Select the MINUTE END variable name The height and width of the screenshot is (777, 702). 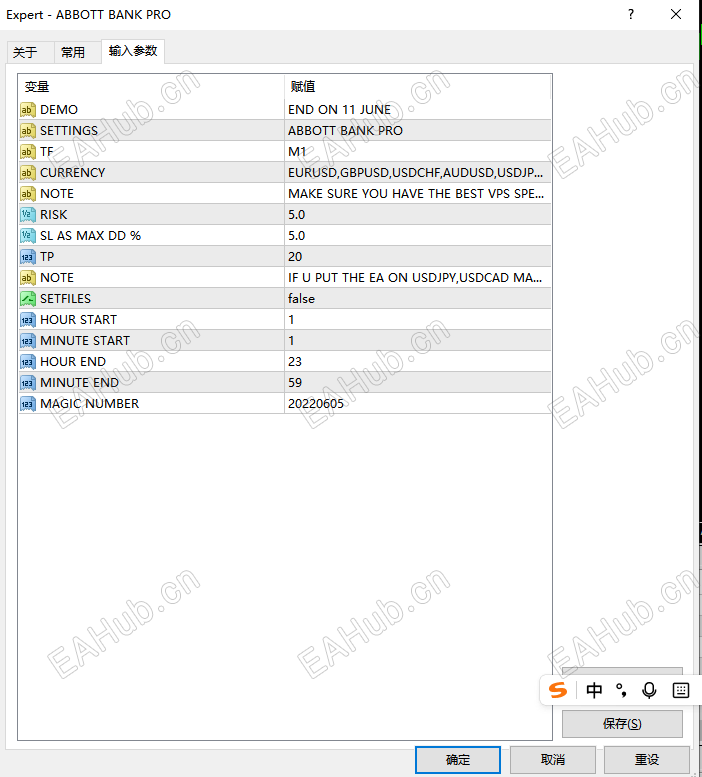79,383
